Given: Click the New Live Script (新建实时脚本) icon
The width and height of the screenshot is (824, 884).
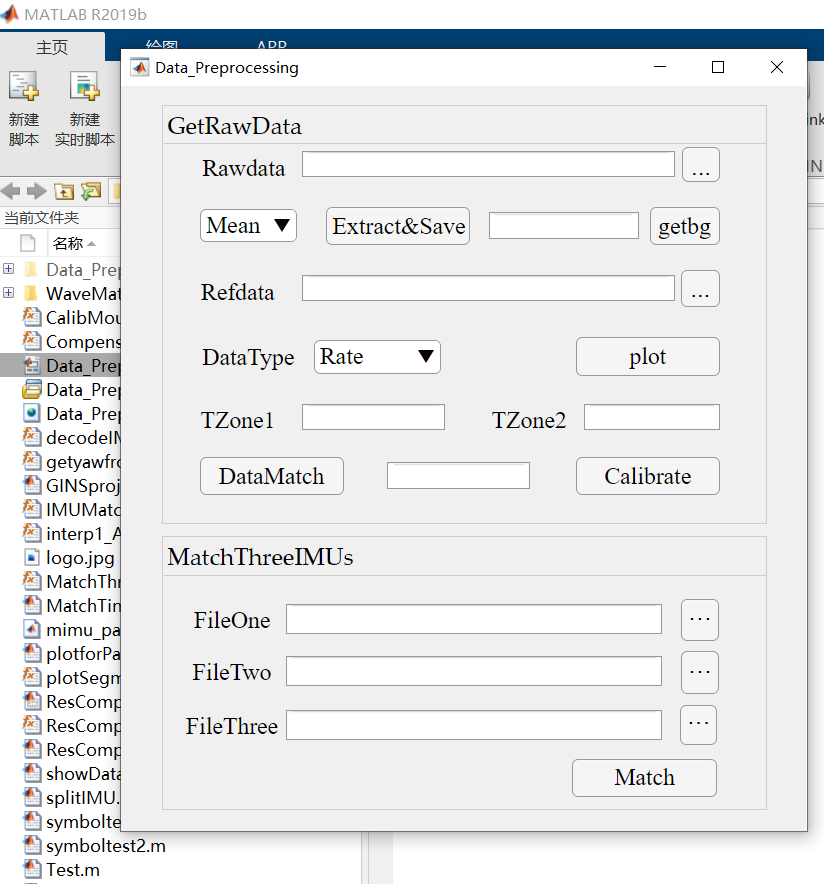Looking at the screenshot, I should tap(84, 95).
